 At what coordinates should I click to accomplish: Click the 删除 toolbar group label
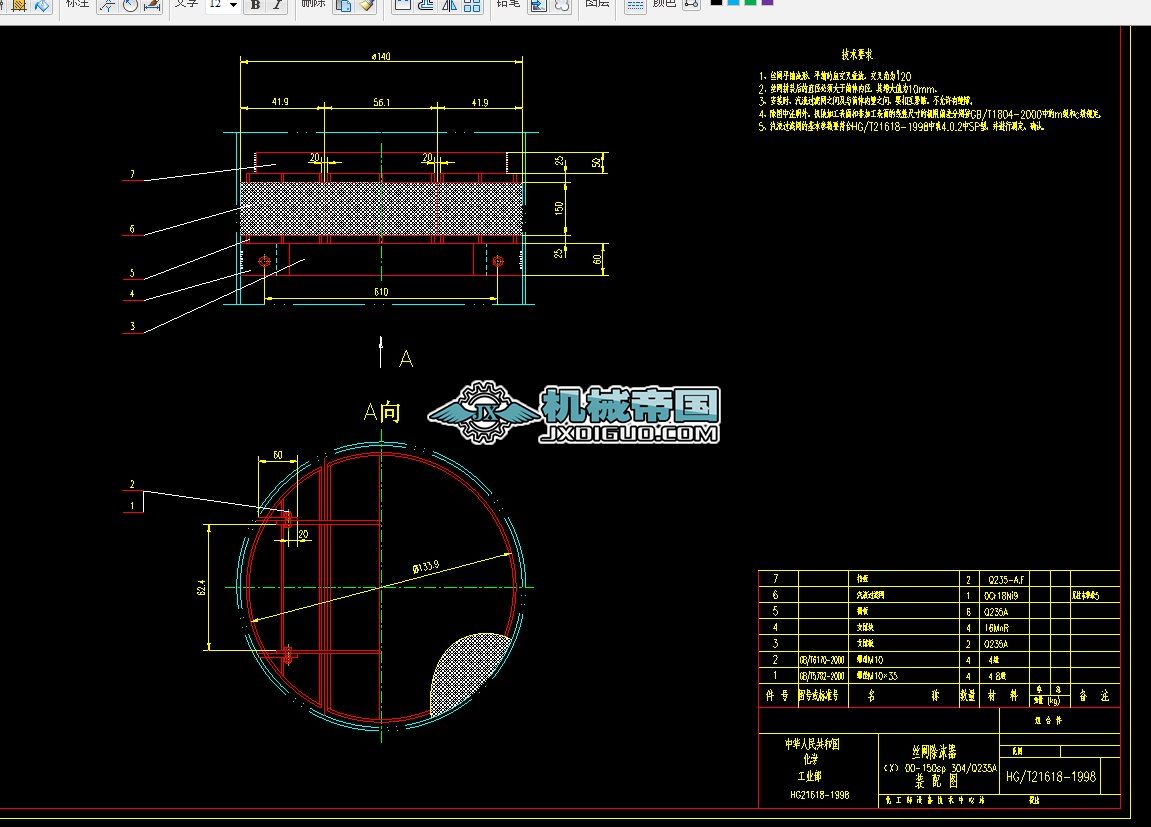(x=313, y=3)
